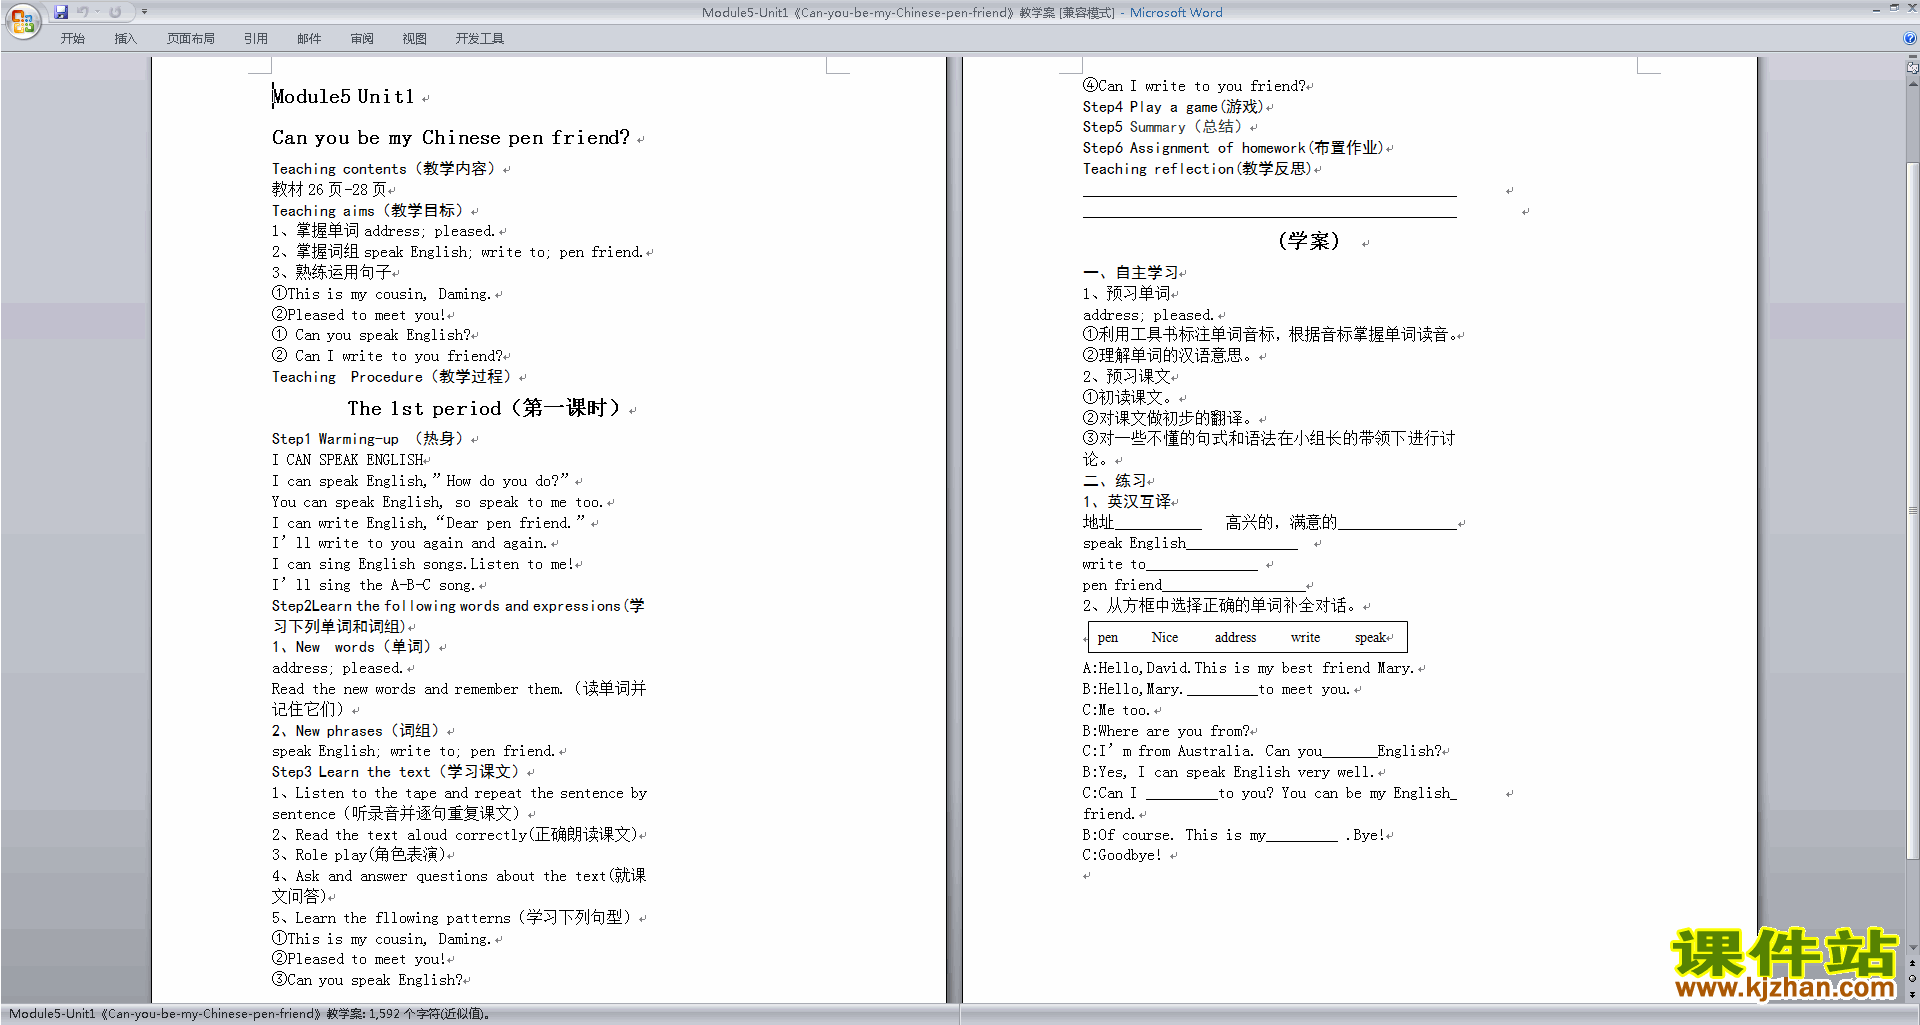Click '3、Role play(角色表演)' line
The height and width of the screenshot is (1025, 1920).
pos(358,855)
